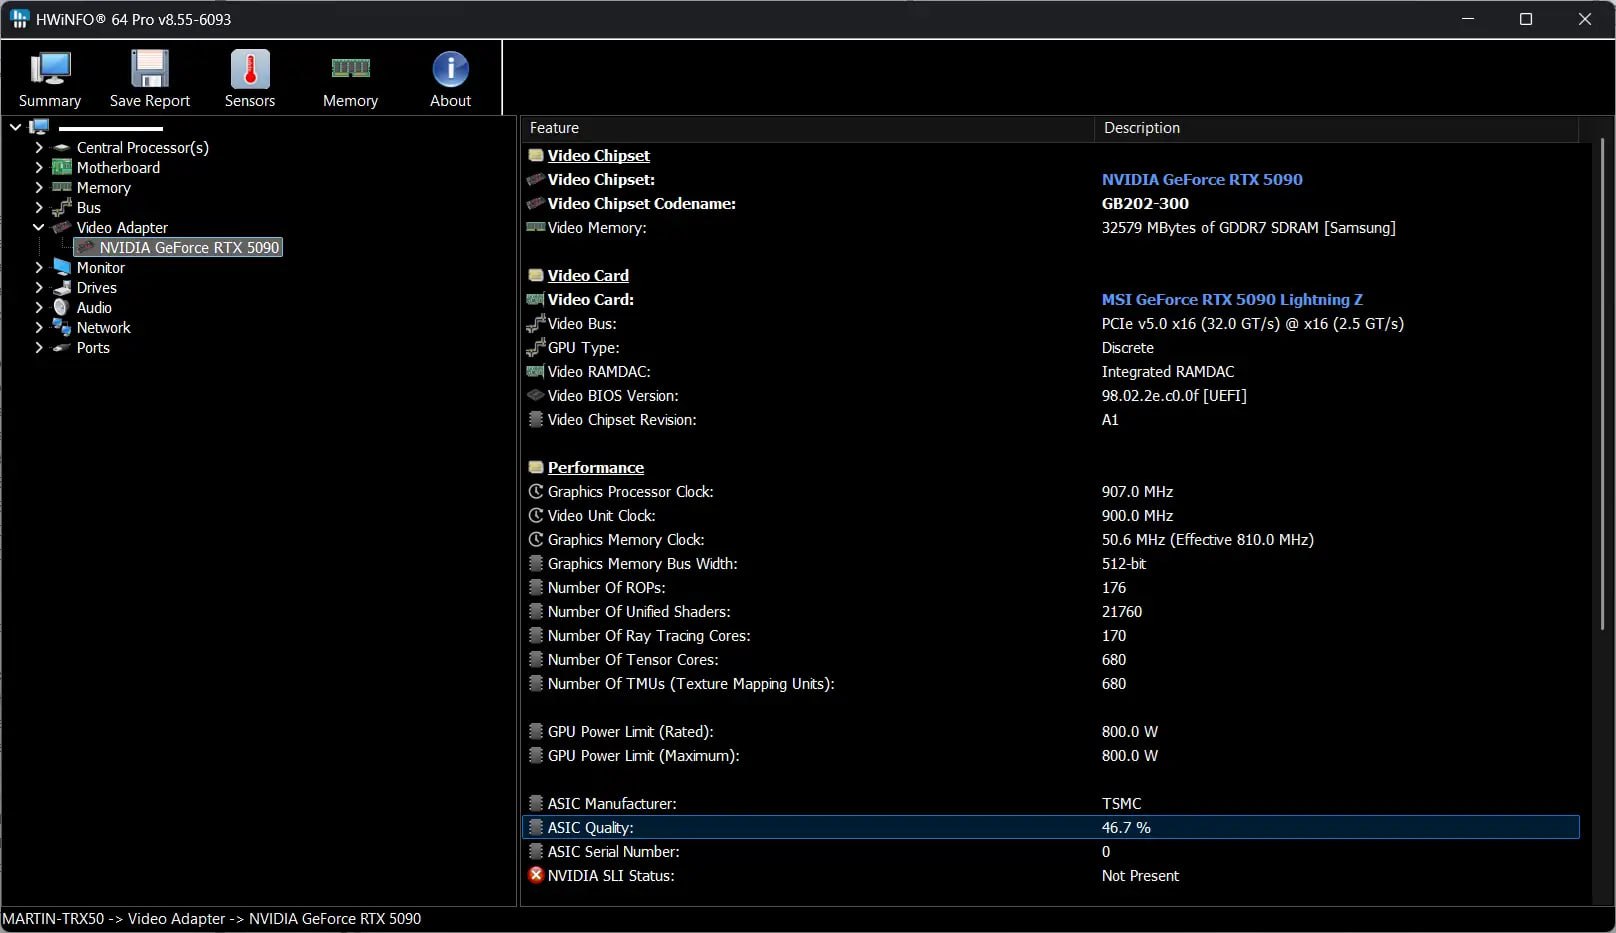Screen dimensions: 1616x933
Task: Collapse the Video Adapter node
Action: (39, 227)
